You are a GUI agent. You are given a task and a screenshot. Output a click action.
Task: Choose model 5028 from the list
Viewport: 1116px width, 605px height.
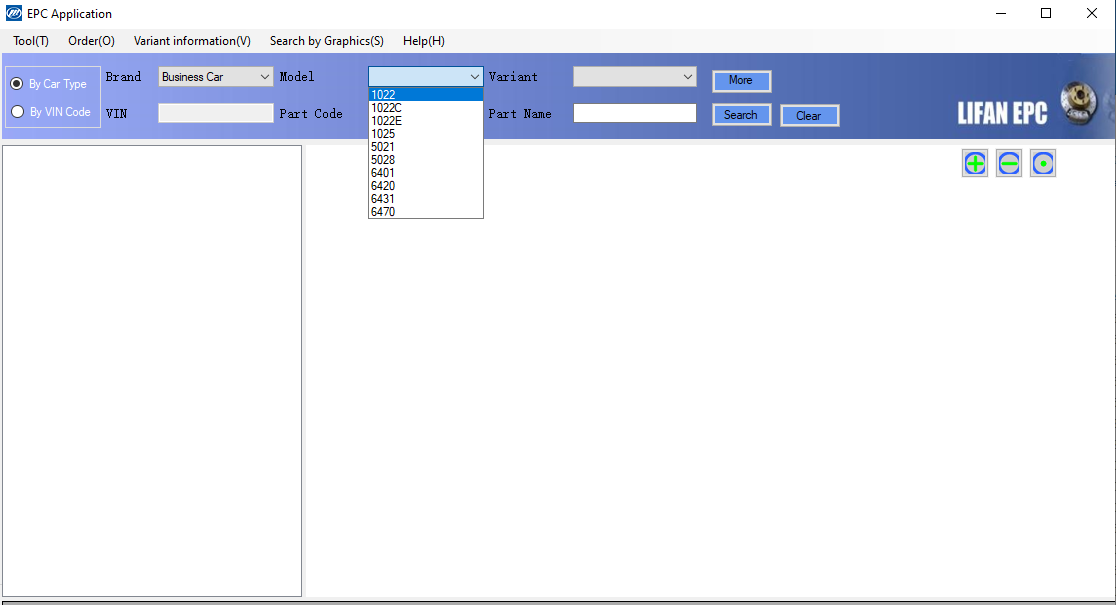[x=426, y=160]
